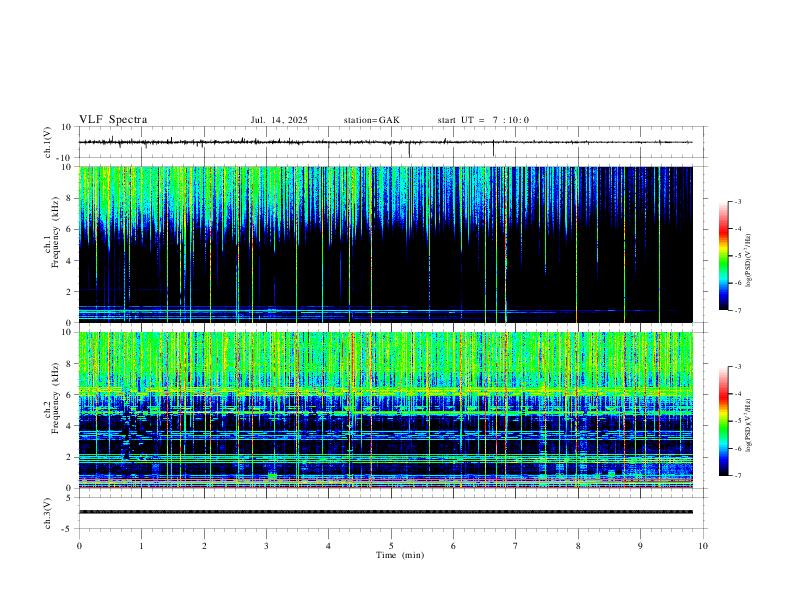792x612 pixels.
Task: Click the time axis tick label '5'
Action: pyautogui.click(x=391, y=546)
